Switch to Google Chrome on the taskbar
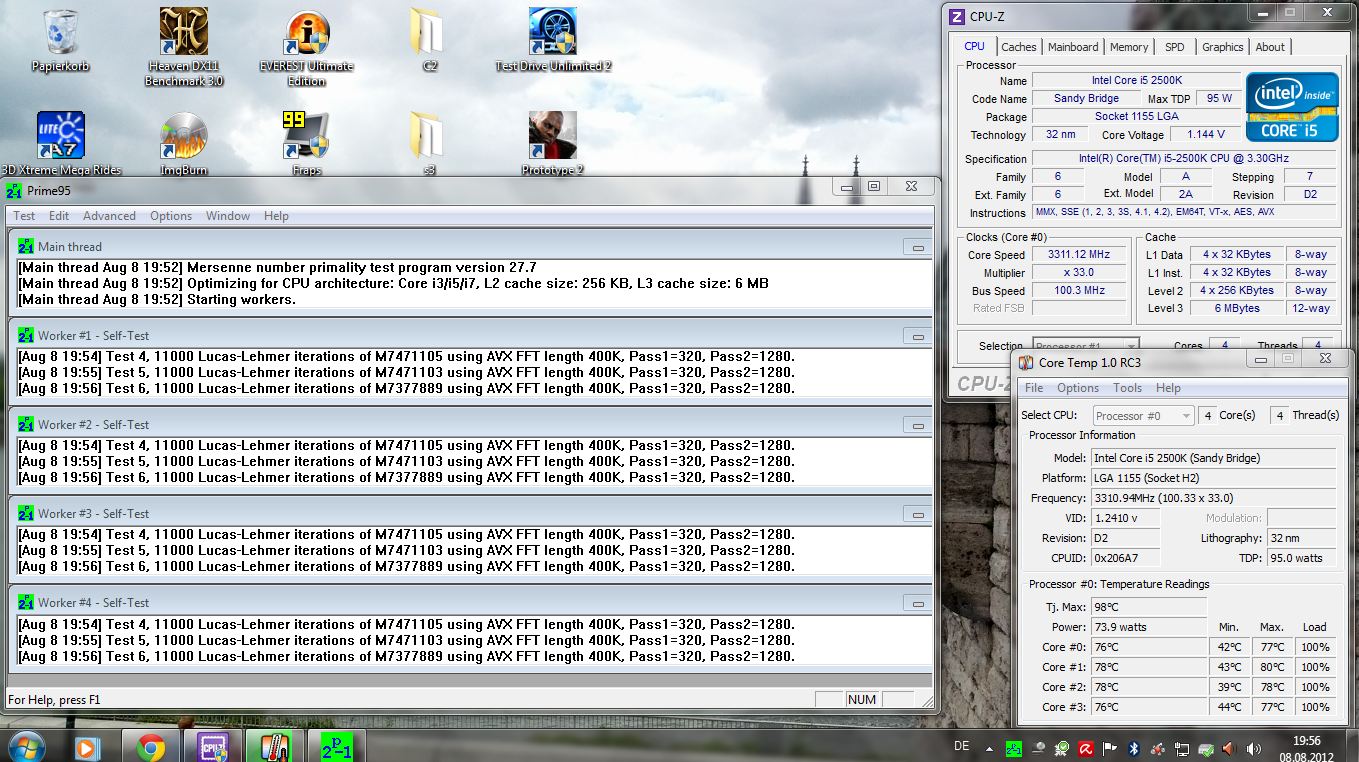 tap(151, 746)
